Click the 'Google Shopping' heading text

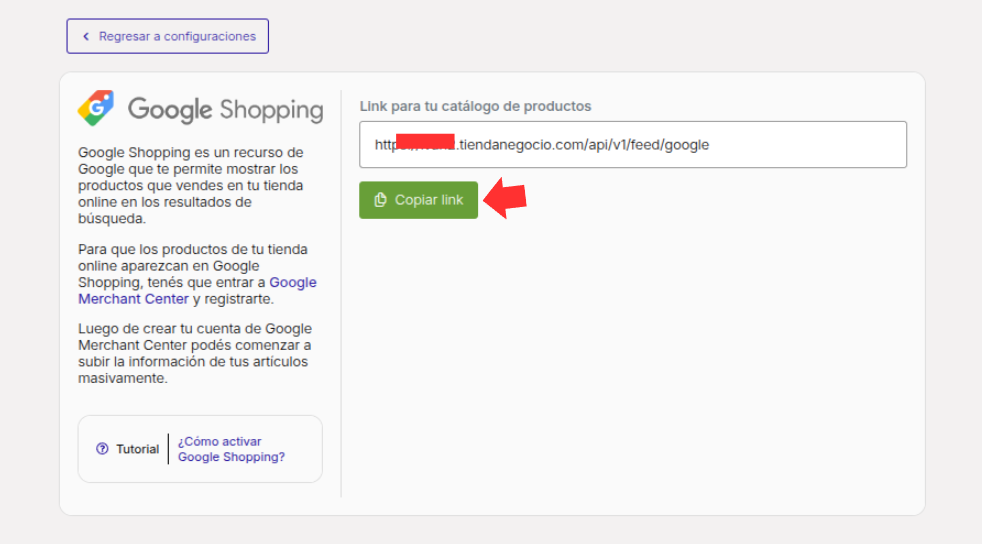225,110
